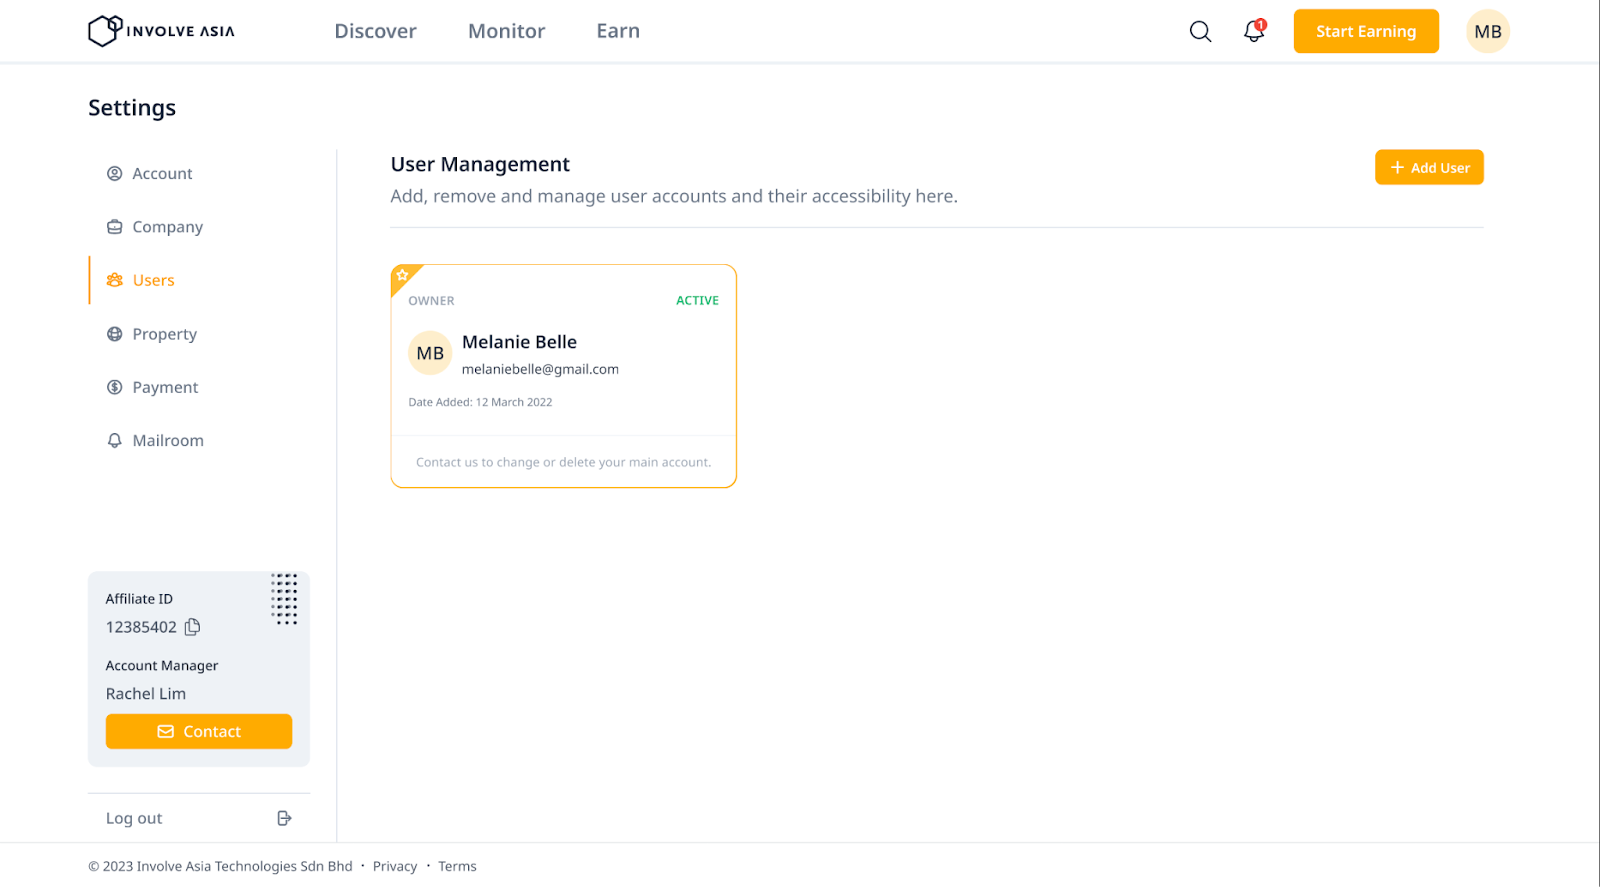The width and height of the screenshot is (1600, 887).
Task: Open the Privacy footer link
Action: 394,866
